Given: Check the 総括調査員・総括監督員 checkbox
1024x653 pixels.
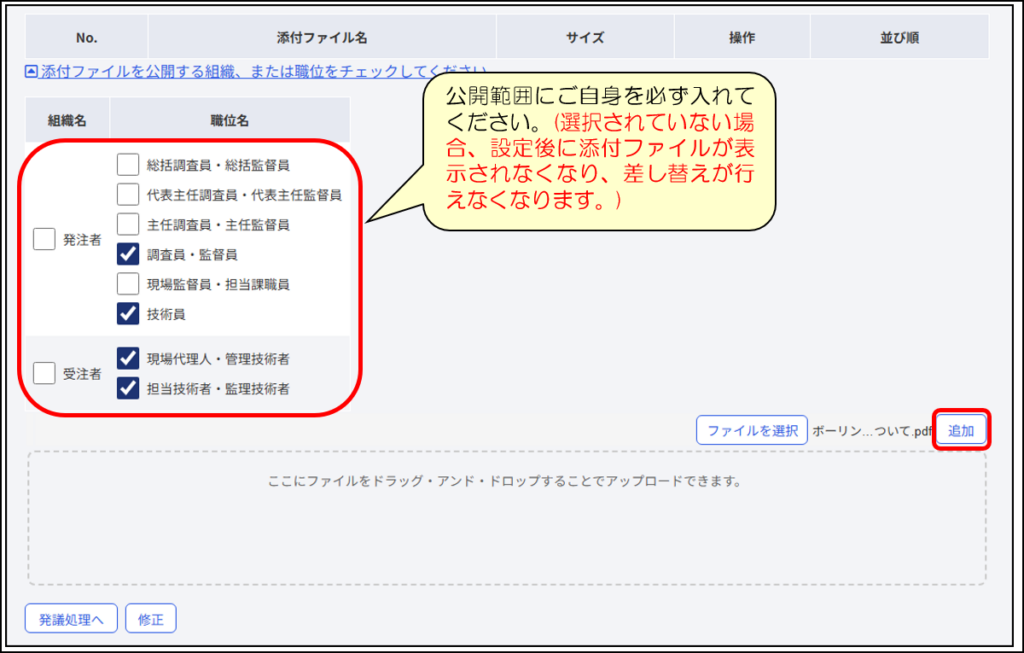Looking at the screenshot, I should click(128, 165).
